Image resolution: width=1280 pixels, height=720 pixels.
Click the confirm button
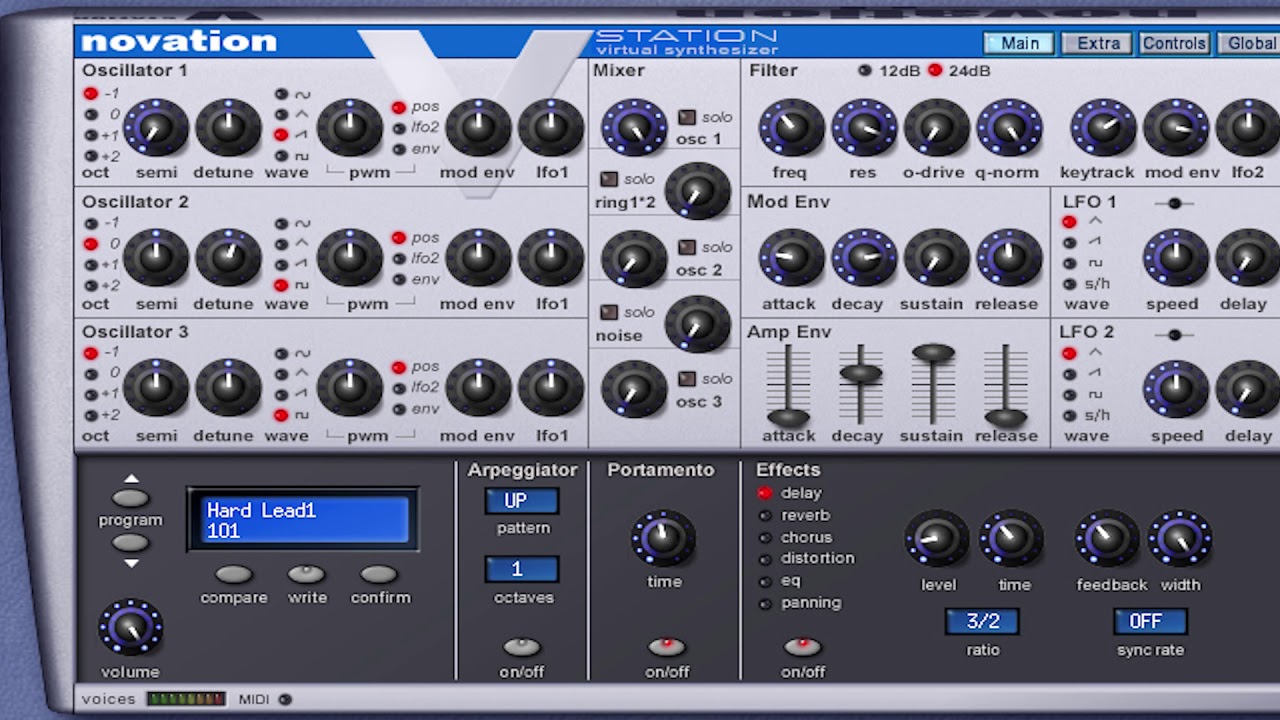379,574
